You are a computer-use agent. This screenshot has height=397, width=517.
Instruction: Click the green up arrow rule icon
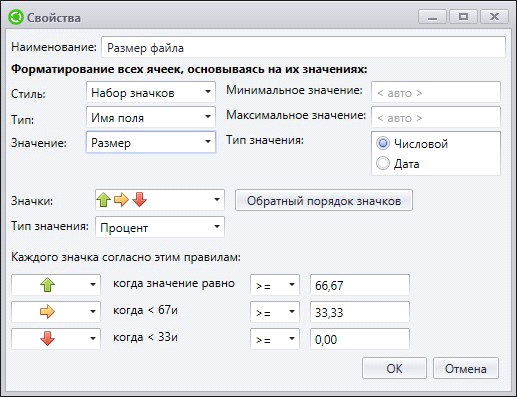(x=47, y=285)
